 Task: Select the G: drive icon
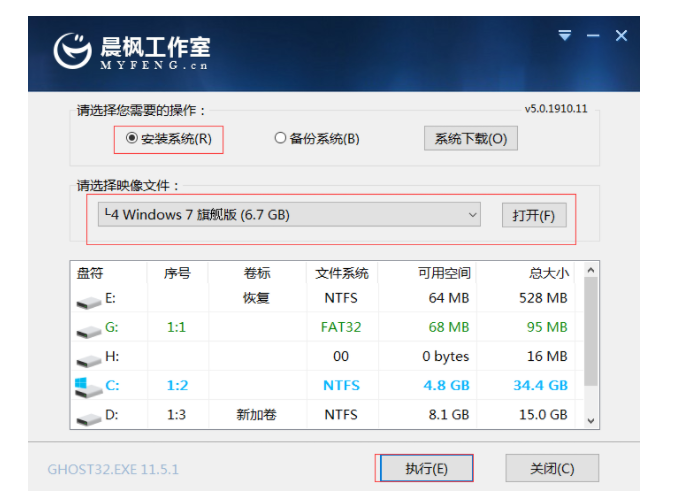point(89,331)
